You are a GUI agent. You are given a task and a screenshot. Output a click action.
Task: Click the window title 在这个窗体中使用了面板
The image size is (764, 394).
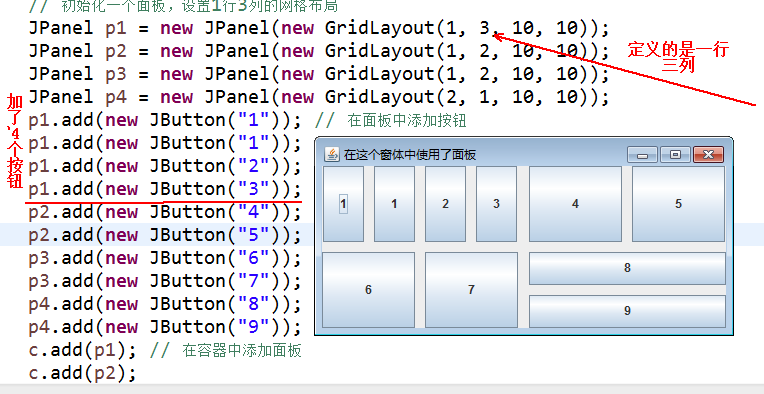pyautogui.click(x=410, y=155)
